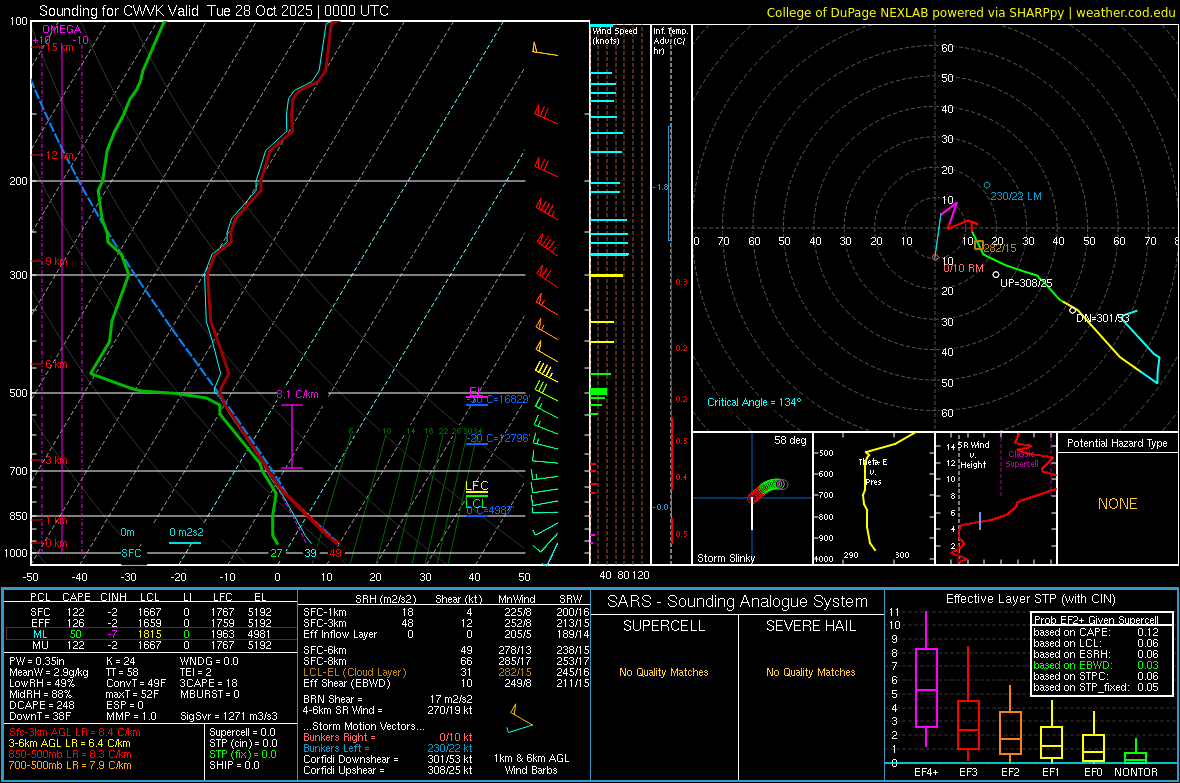The height and width of the screenshot is (783, 1180).
Task: Click the SUPERCELL analogue heading
Action: click(x=664, y=626)
